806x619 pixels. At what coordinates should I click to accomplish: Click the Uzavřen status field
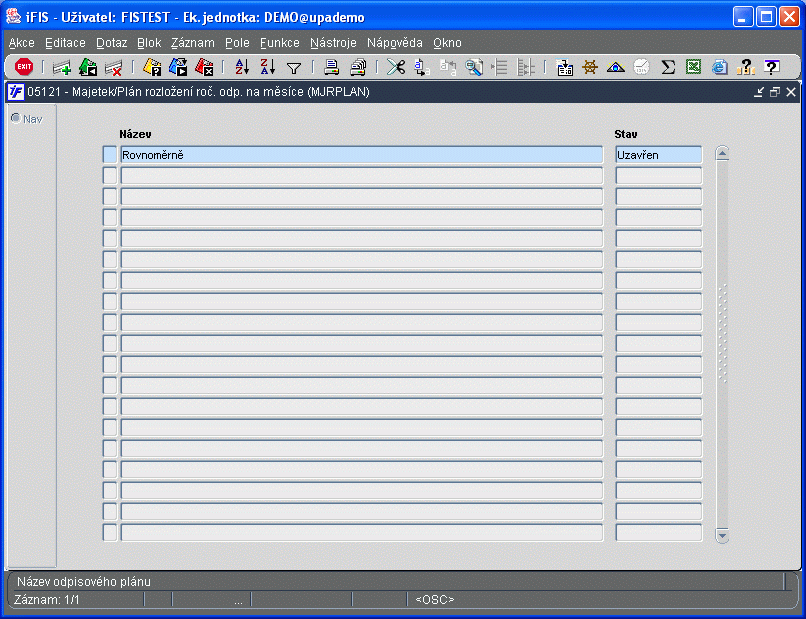tap(658, 155)
